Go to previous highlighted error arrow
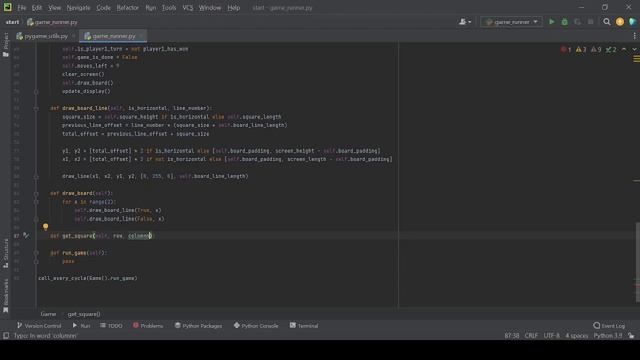 tap(624, 49)
